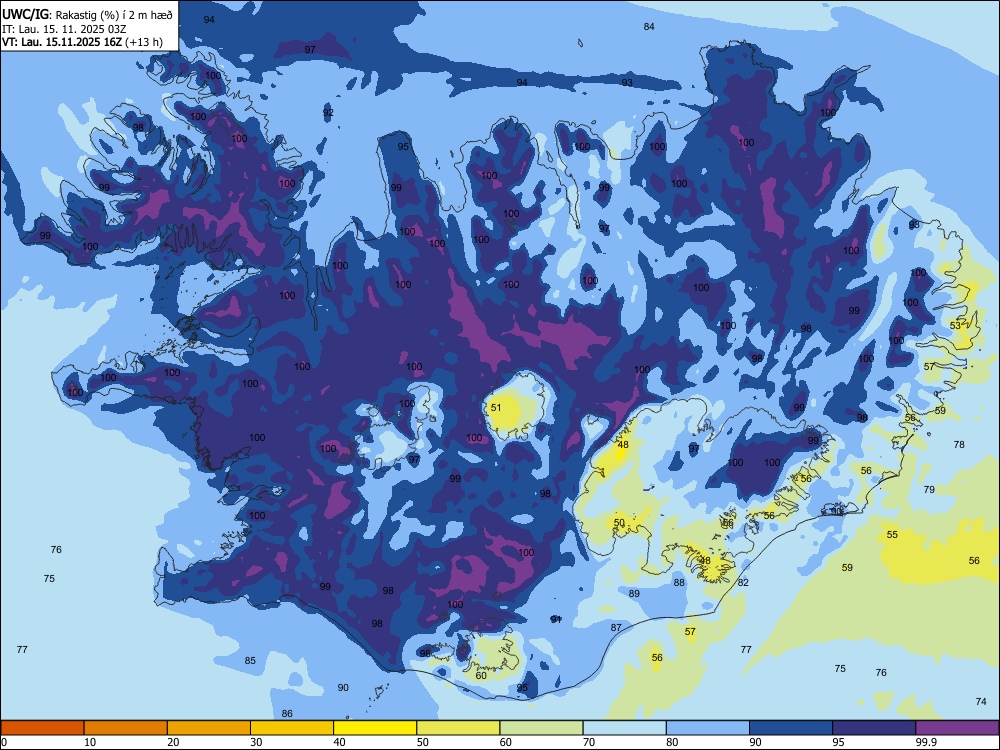Click the 'VT: Lau. 15.11.2025 16Z (+13 h)' line
Viewport: 1000px width, 750px height.
[x=82, y=42]
